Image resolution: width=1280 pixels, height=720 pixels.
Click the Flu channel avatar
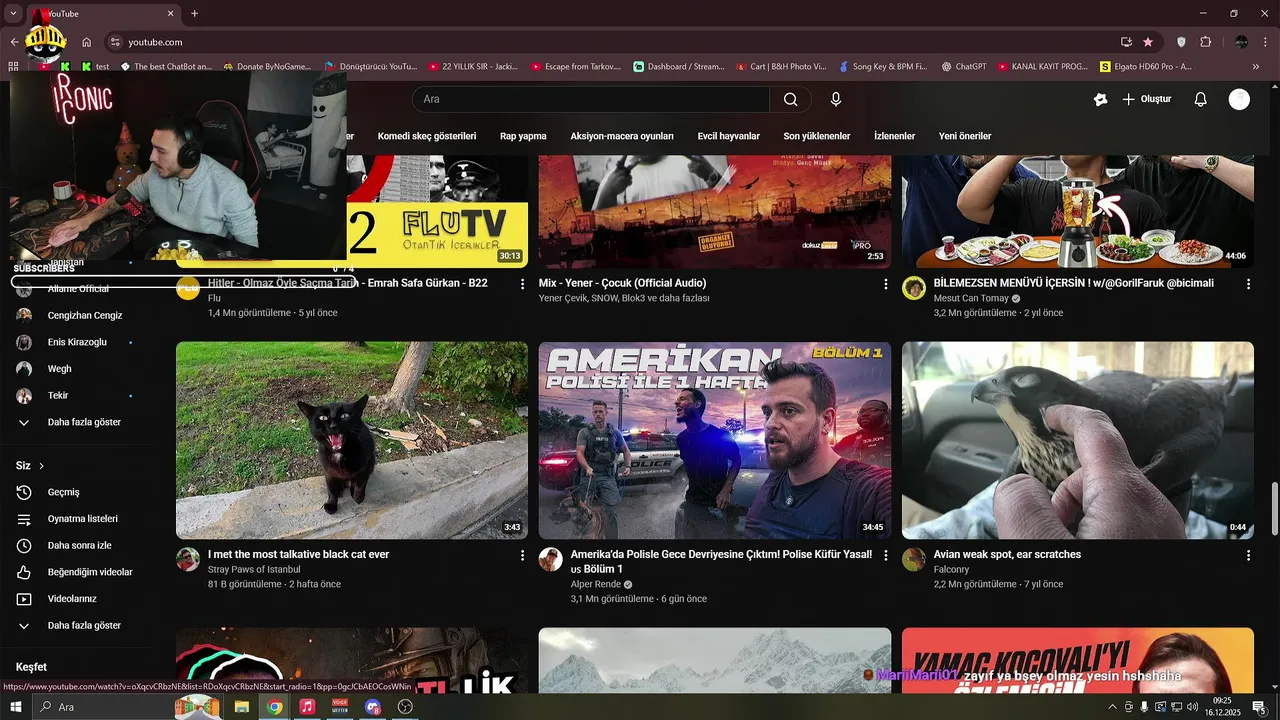188,289
